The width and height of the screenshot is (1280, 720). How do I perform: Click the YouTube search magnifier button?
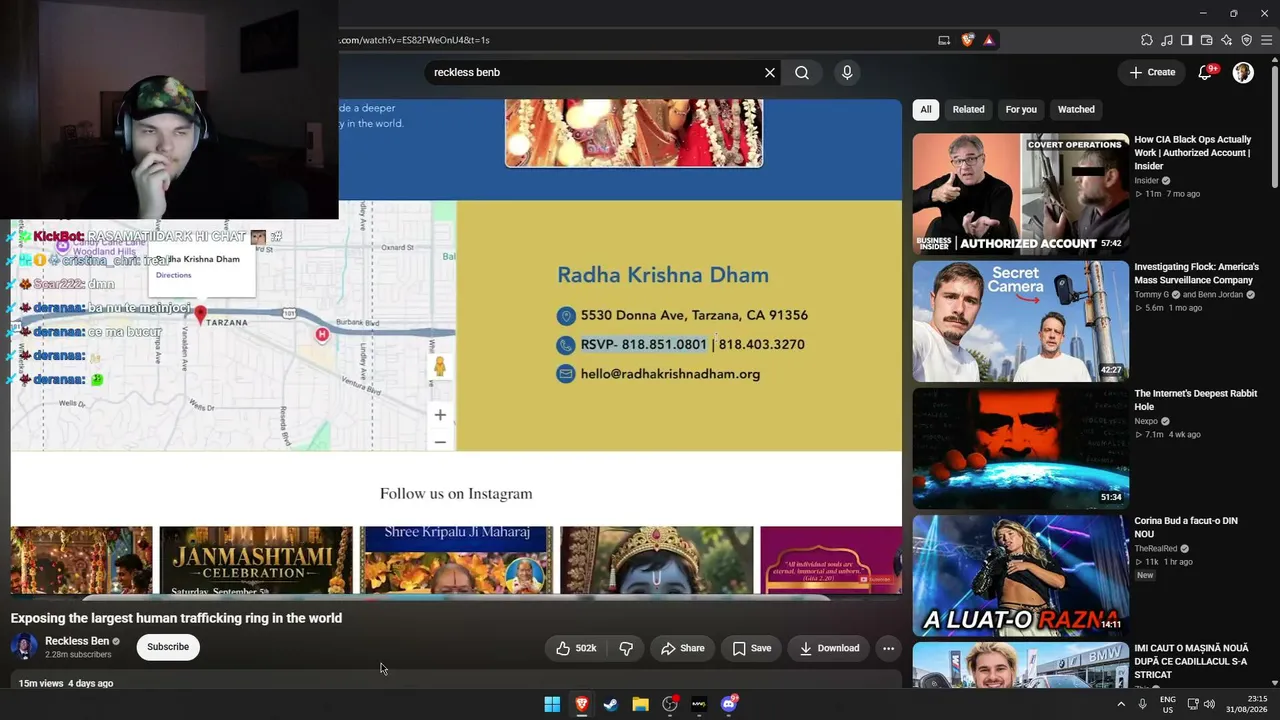802,72
